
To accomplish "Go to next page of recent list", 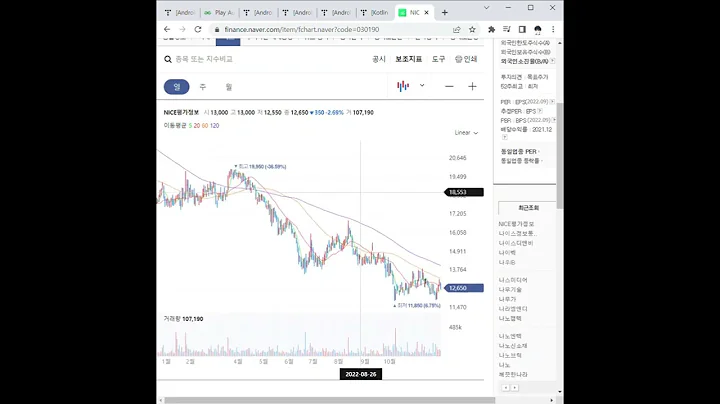I will 515,388.
